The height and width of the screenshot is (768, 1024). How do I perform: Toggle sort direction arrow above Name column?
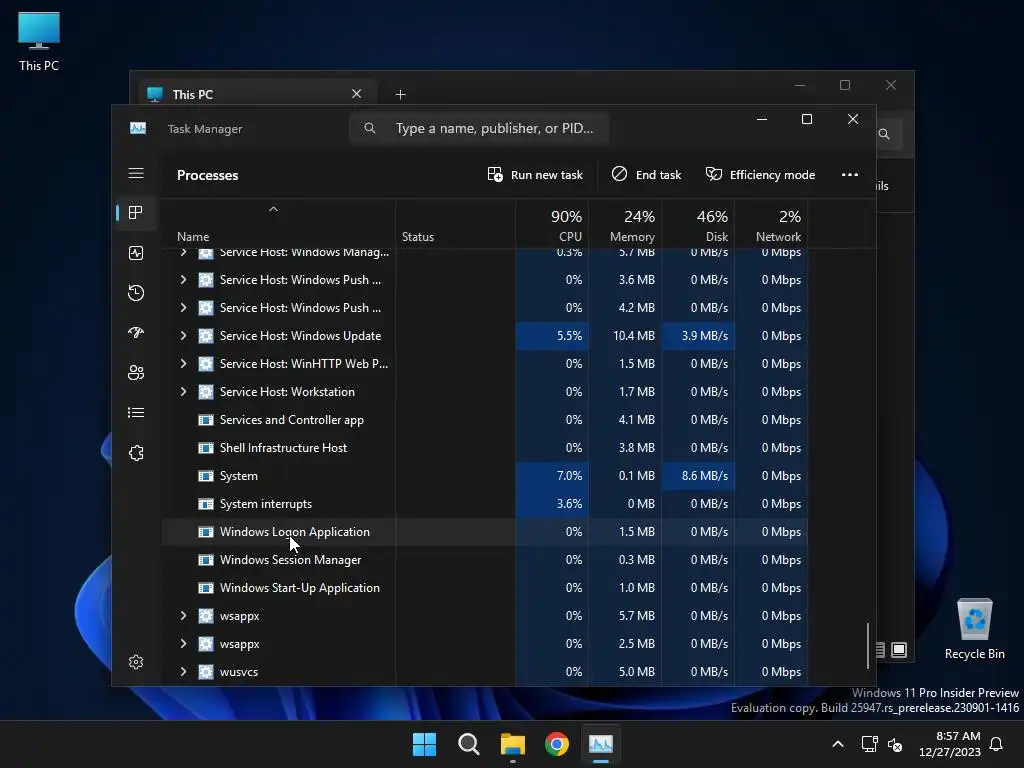tap(274, 209)
